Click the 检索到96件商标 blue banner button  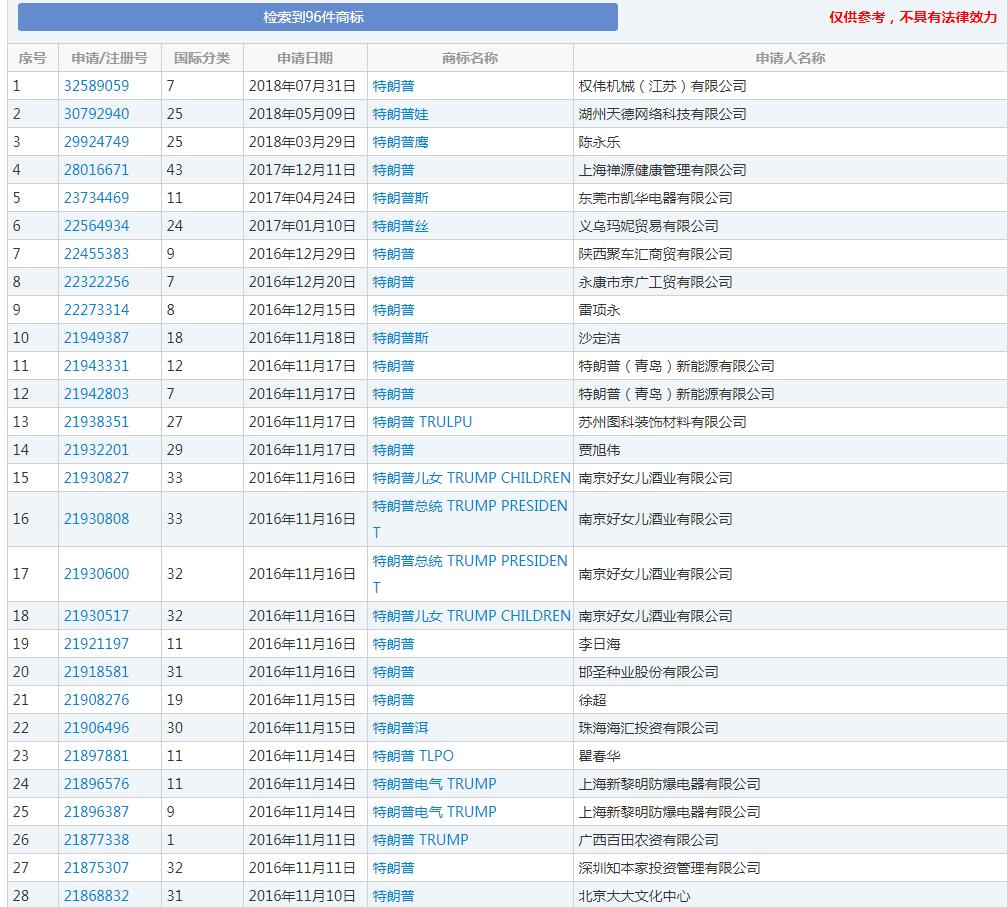click(x=313, y=18)
